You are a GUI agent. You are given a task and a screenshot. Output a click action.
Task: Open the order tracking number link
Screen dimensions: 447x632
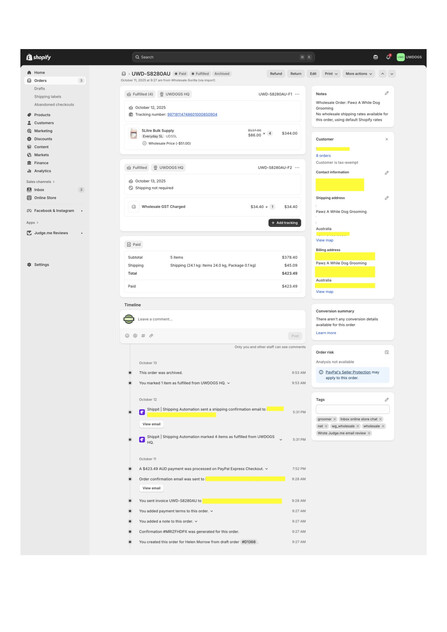click(x=192, y=115)
